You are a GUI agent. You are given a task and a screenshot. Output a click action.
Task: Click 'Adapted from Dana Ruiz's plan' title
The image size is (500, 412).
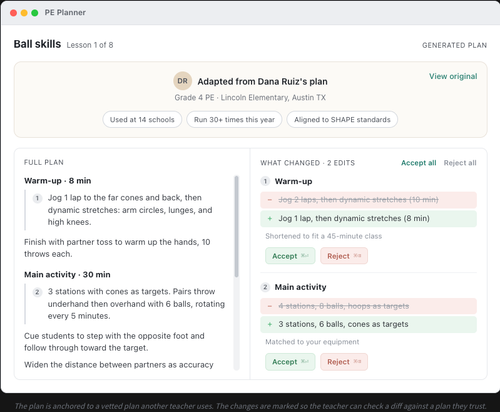coord(262,82)
